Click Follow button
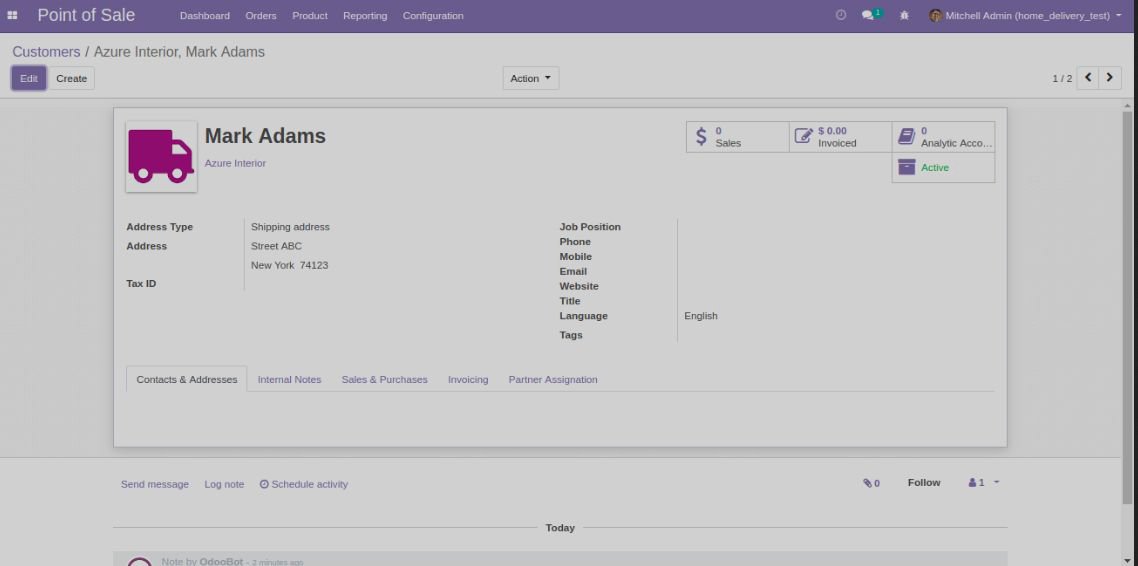This screenshot has width=1138, height=566. (x=924, y=483)
